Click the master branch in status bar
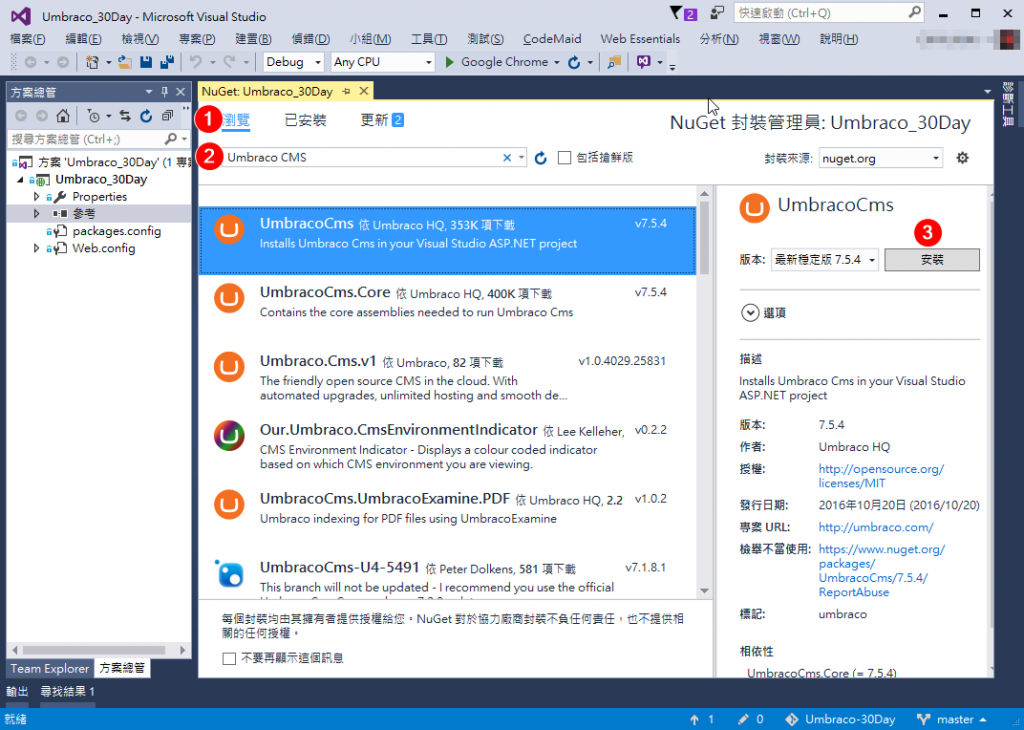This screenshot has width=1024, height=730. point(951,720)
